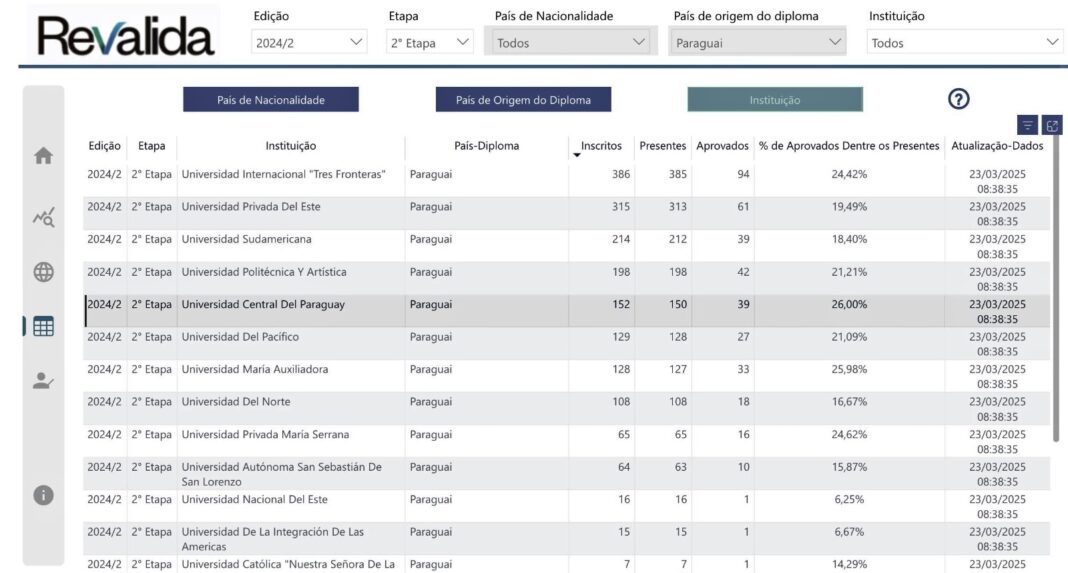Viewport: 1068px width, 573px height.
Task: Switch to País de Origem do Diploma view
Action: click(523, 100)
